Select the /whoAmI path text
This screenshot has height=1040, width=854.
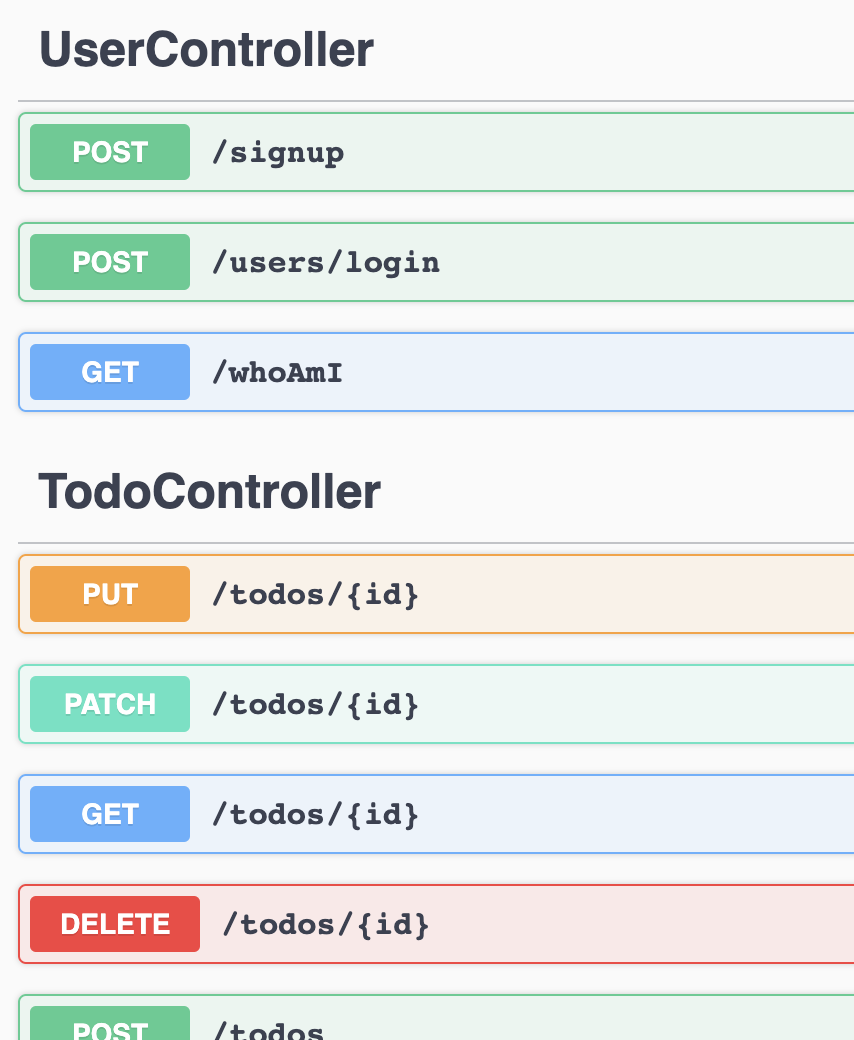[277, 373]
